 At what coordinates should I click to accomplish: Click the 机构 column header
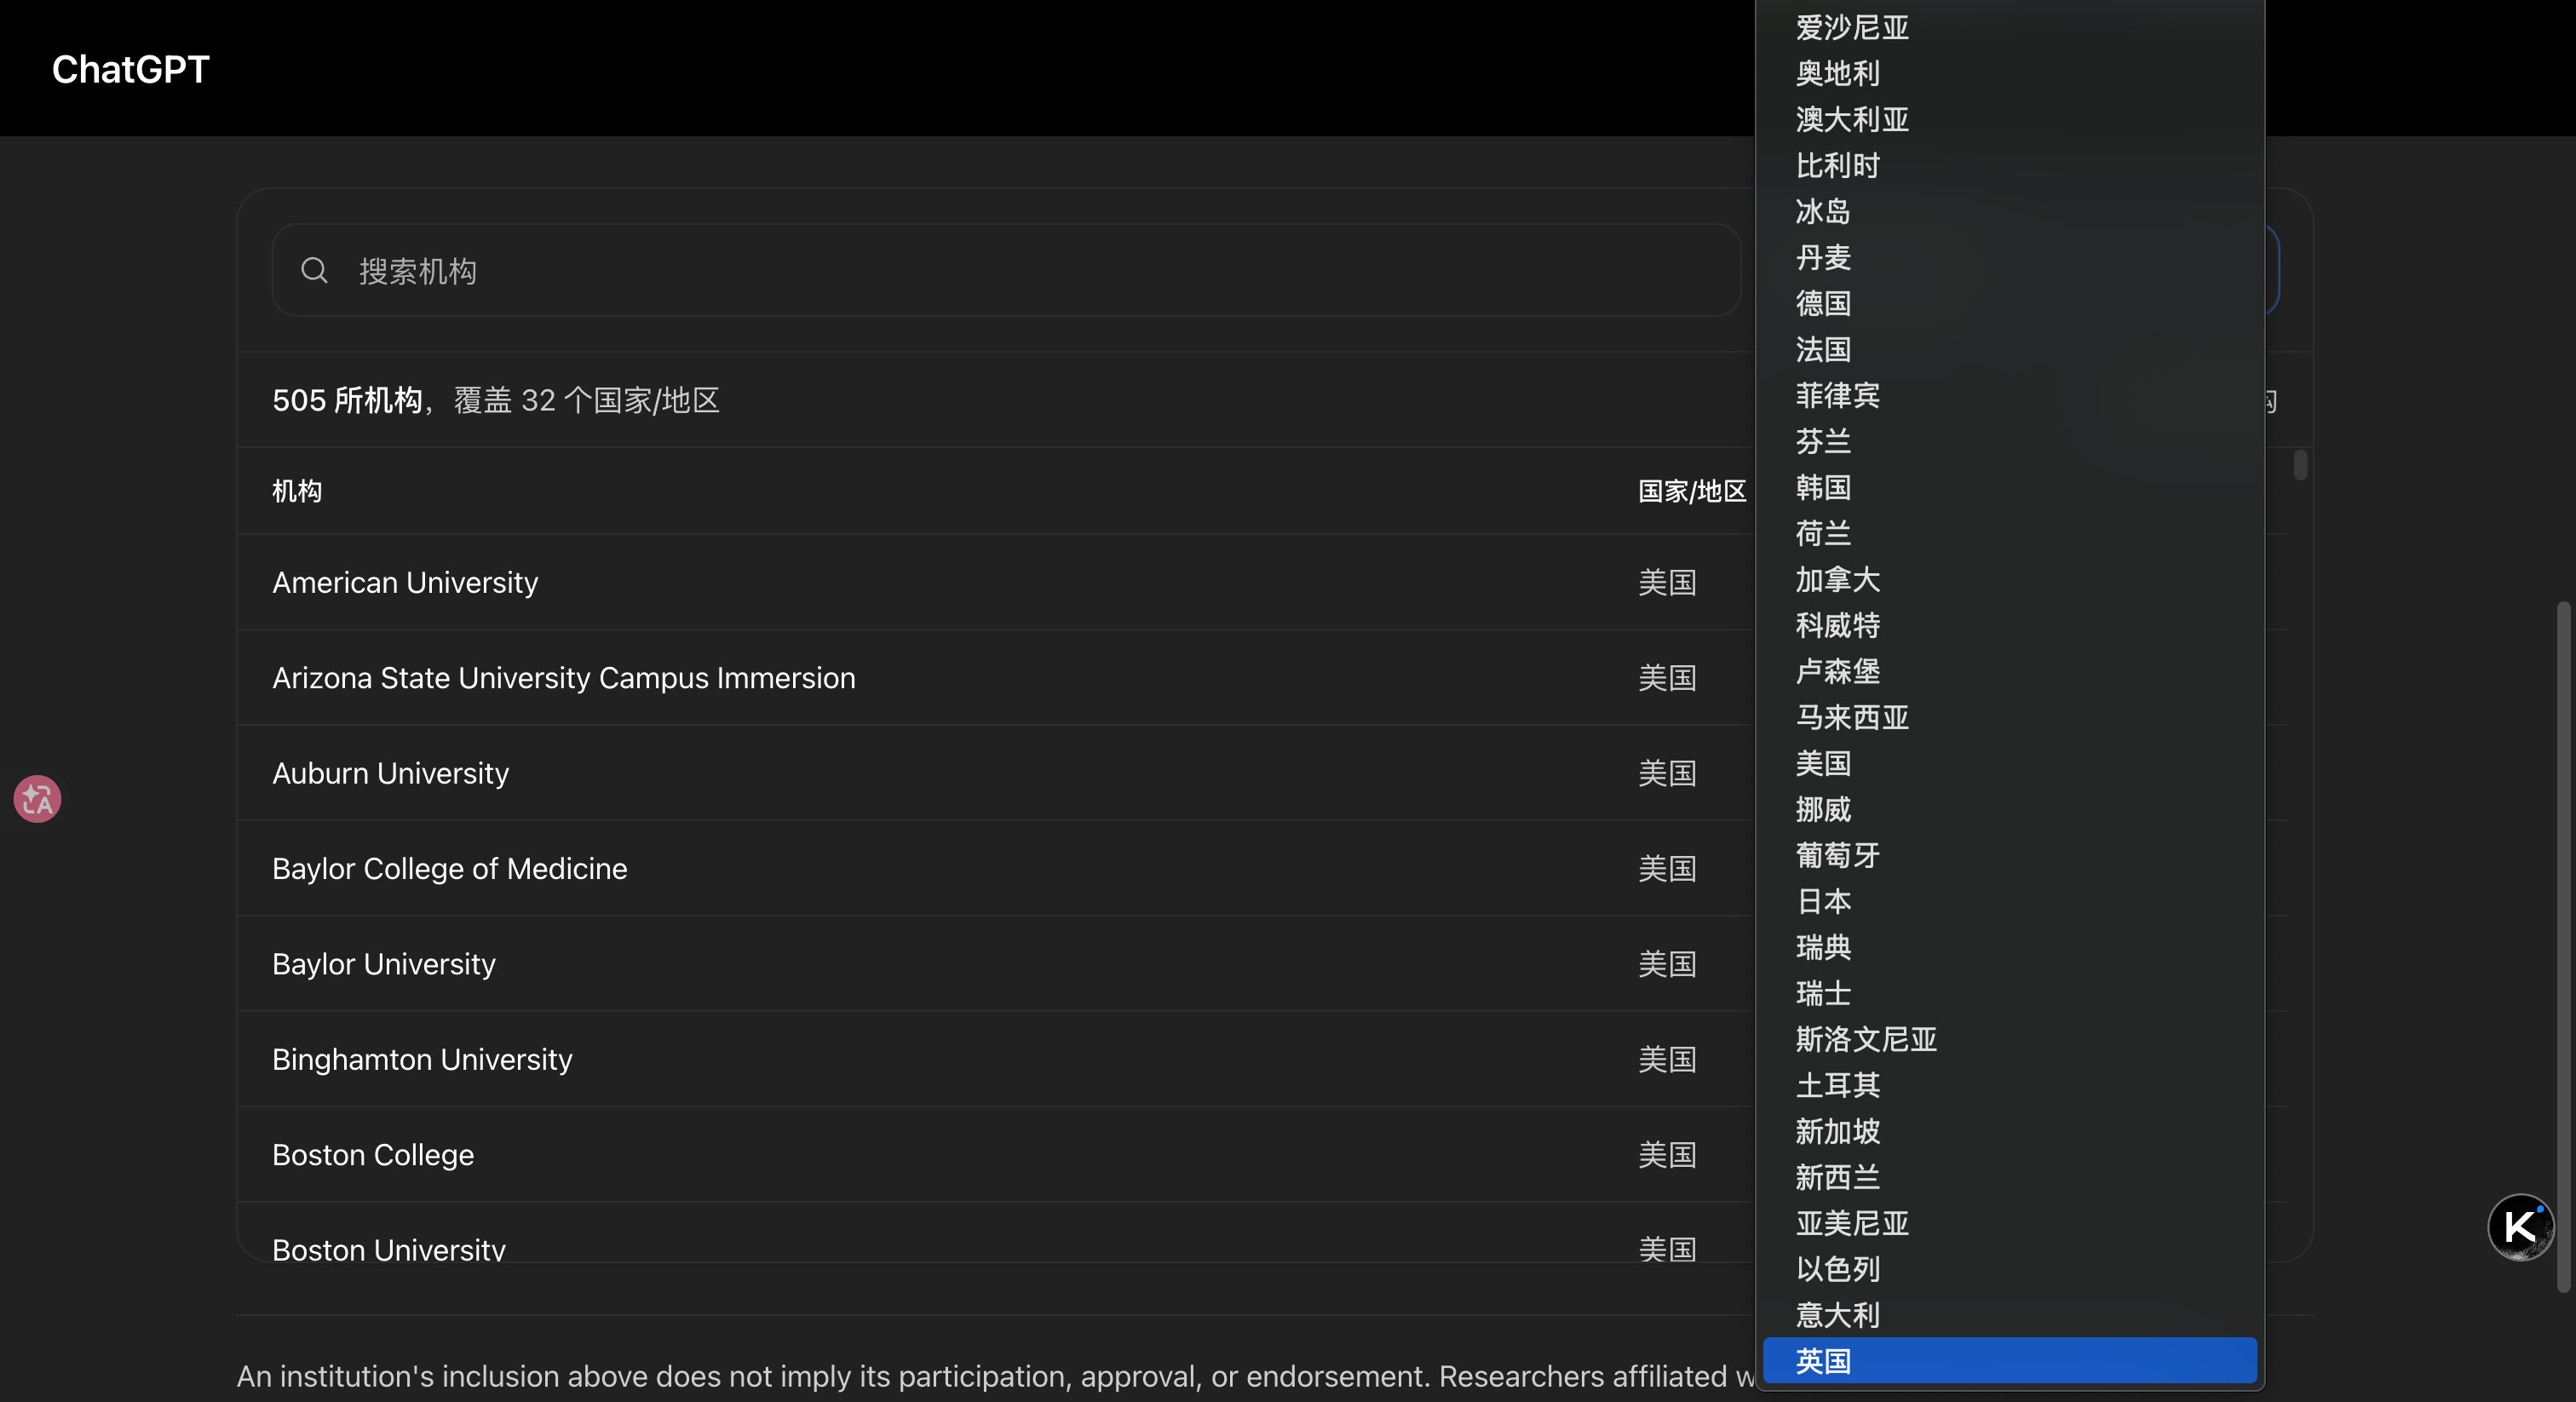tap(297, 491)
